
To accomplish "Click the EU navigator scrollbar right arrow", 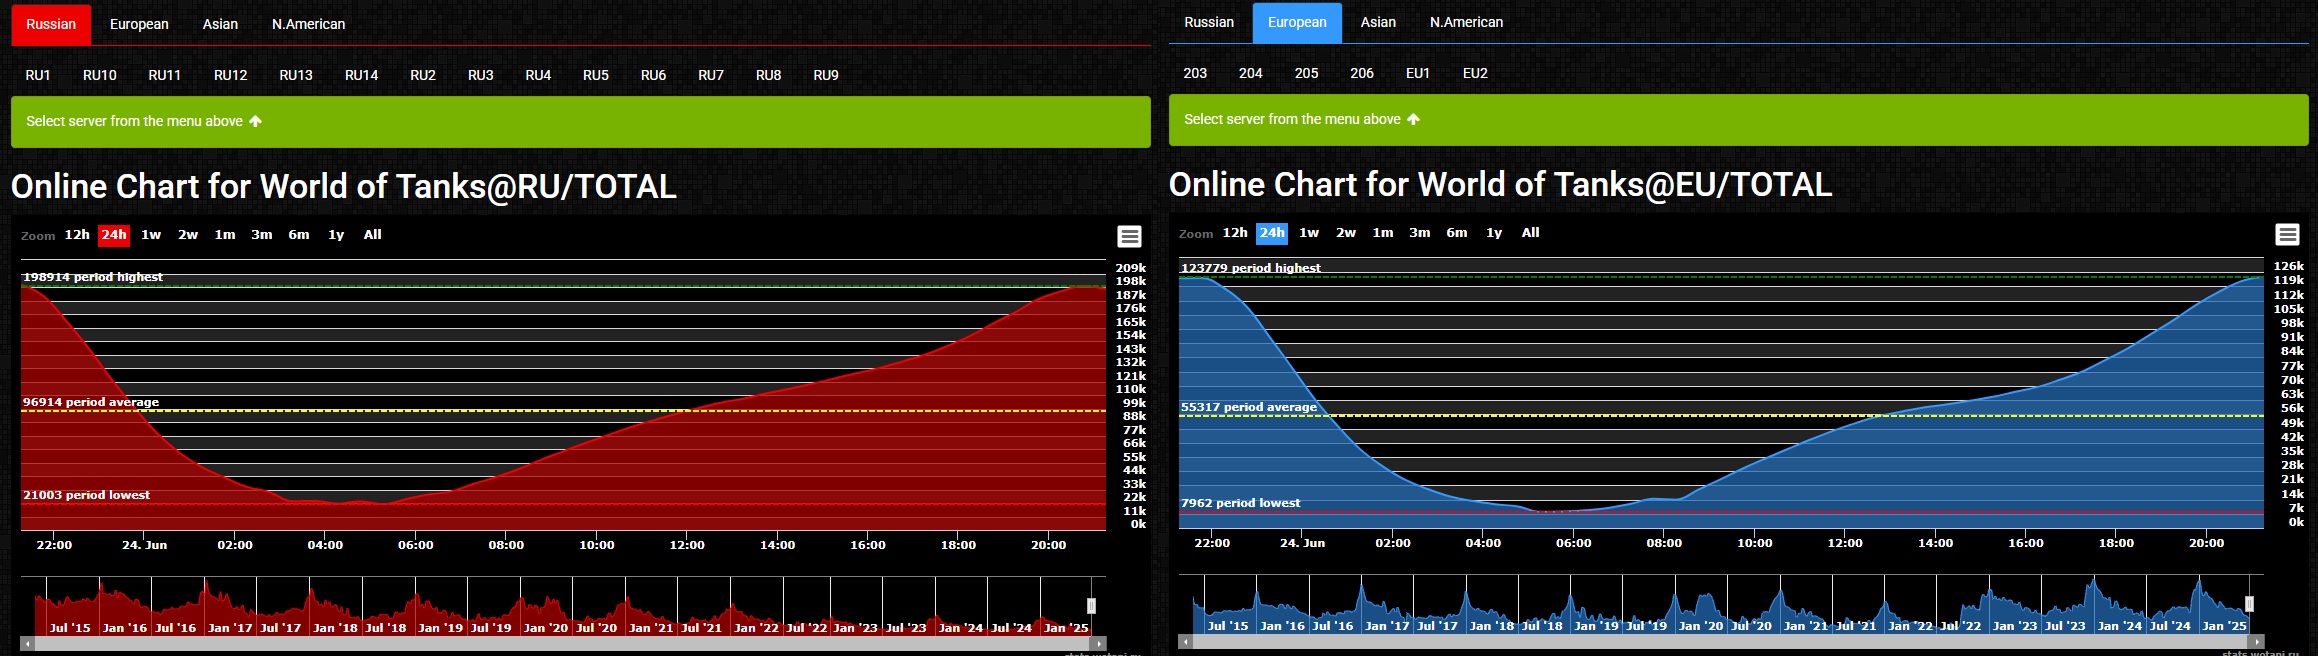I will click(x=2257, y=642).
